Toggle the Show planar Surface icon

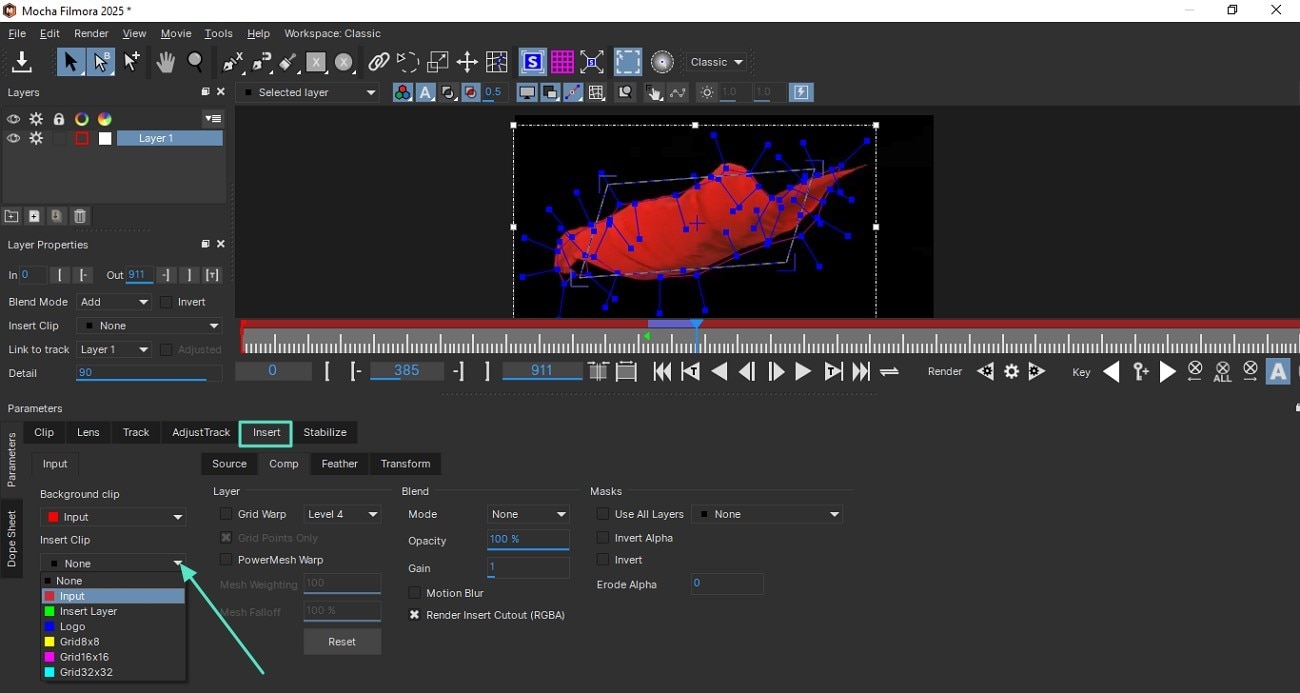pyautogui.click(x=532, y=62)
